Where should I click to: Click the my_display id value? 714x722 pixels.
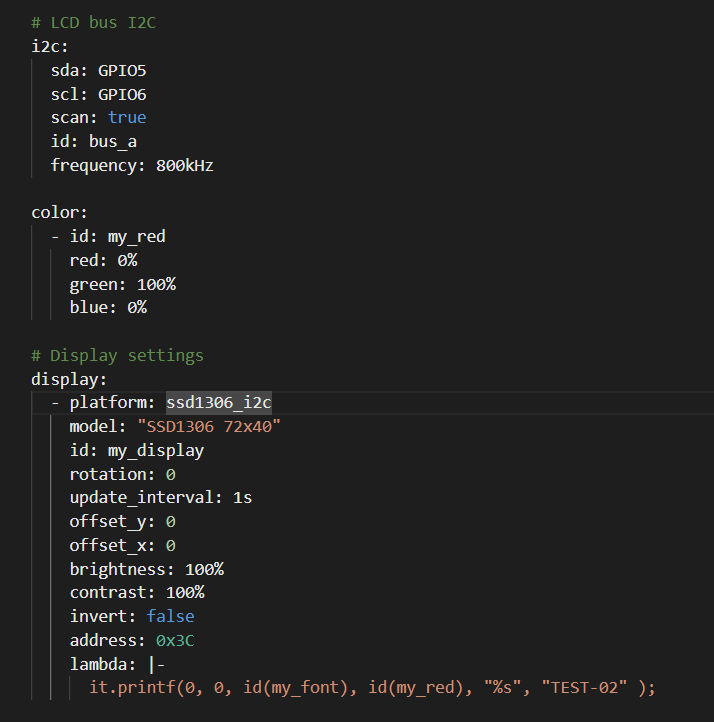click(155, 450)
